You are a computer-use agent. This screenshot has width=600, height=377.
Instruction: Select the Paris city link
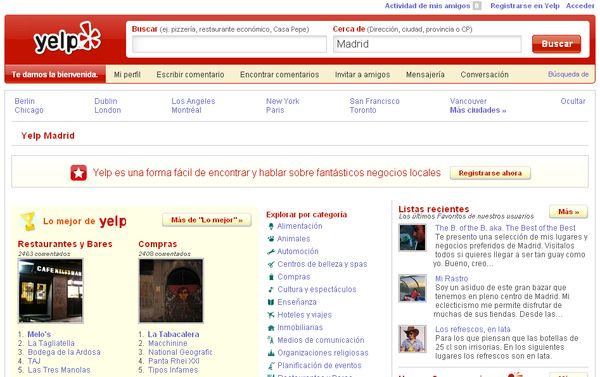pos(275,110)
